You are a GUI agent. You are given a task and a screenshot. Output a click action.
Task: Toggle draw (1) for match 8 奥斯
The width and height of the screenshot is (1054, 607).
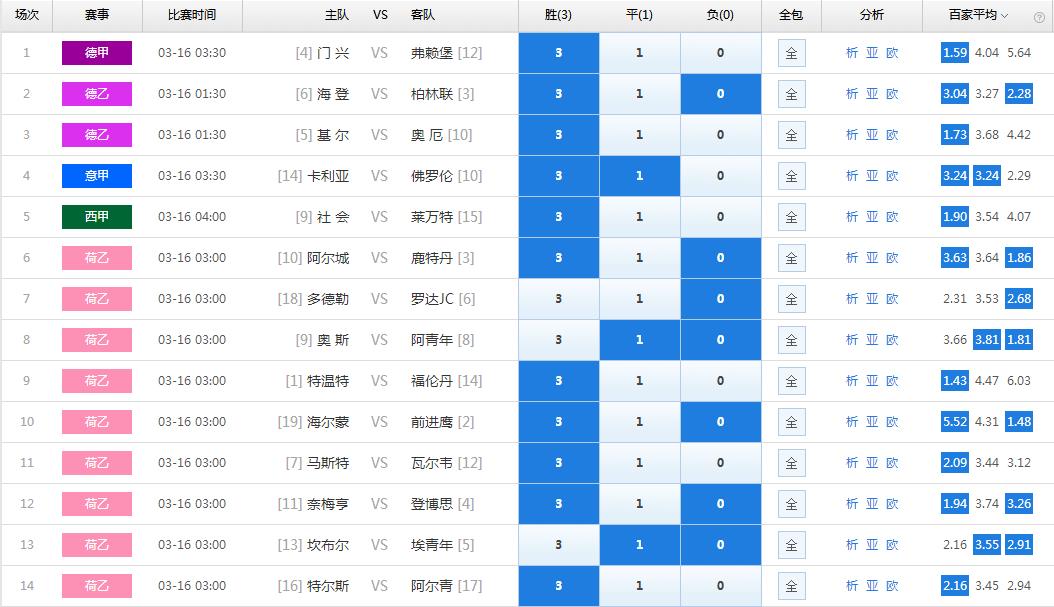(x=639, y=340)
